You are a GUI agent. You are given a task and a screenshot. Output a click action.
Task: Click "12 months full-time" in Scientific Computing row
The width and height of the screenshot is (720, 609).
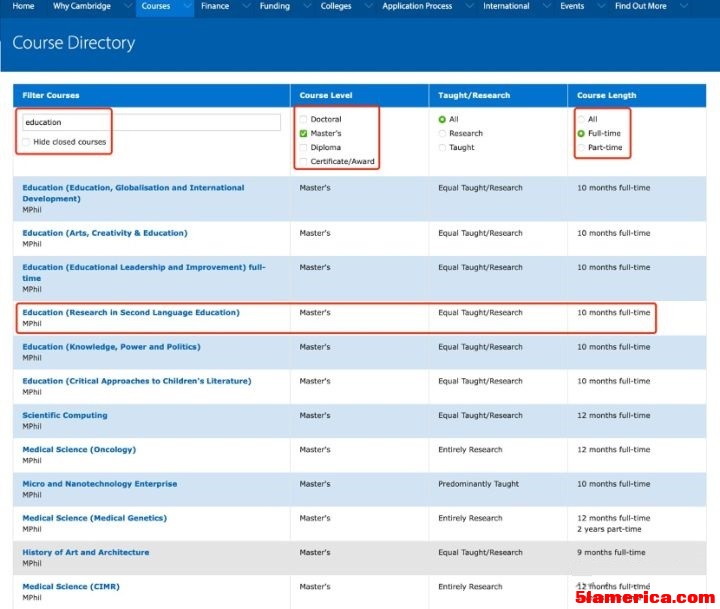point(613,416)
